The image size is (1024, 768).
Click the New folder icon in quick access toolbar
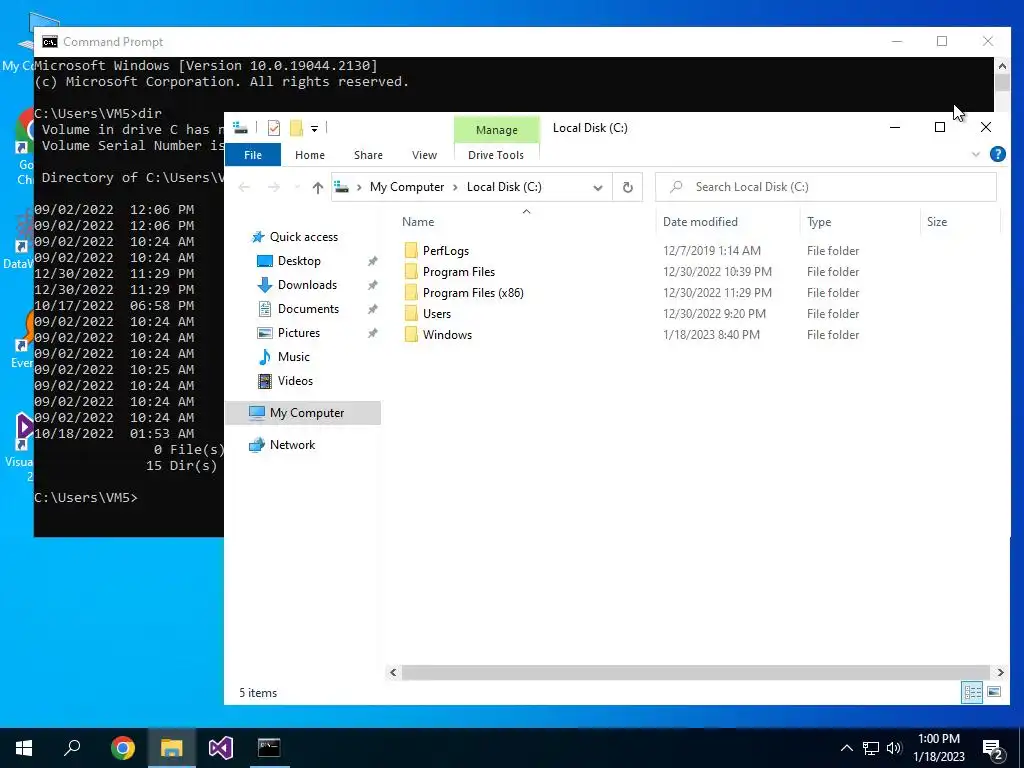pos(296,128)
